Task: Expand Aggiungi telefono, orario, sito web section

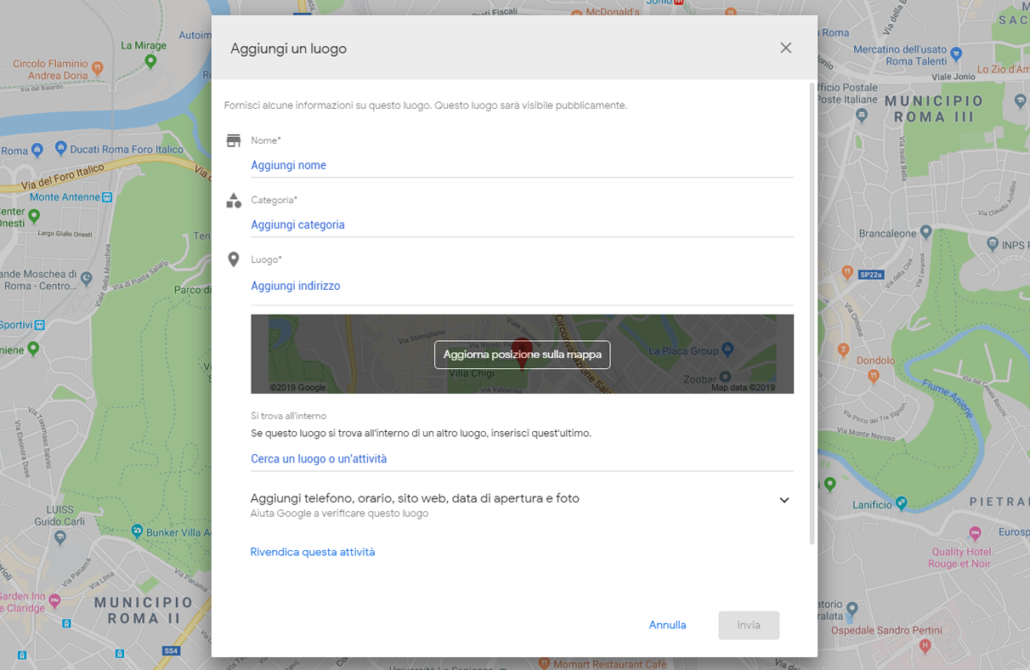Action: click(522, 504)
